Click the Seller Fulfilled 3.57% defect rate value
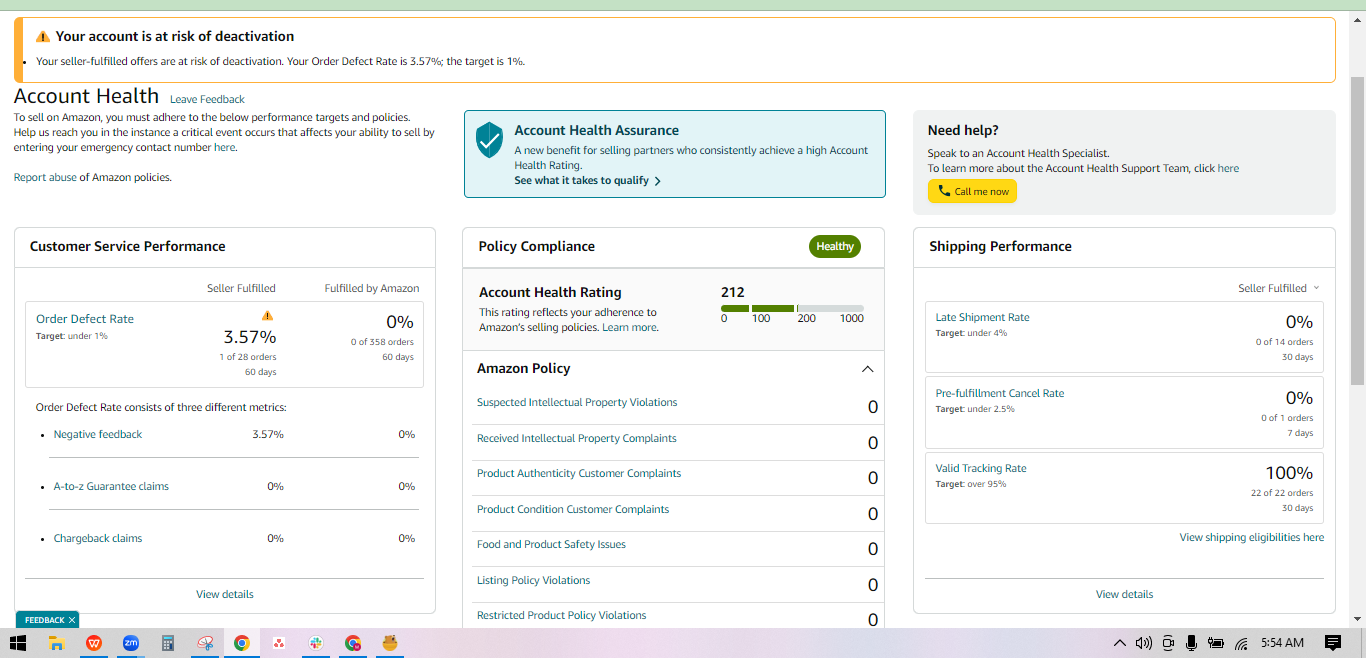This screenshot has width=1366, height=658. (x=250, y=337)
